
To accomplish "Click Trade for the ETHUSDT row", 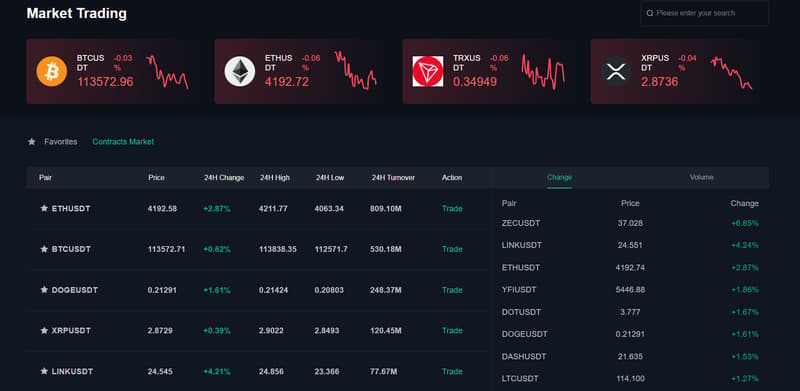I will coord(452,208).
